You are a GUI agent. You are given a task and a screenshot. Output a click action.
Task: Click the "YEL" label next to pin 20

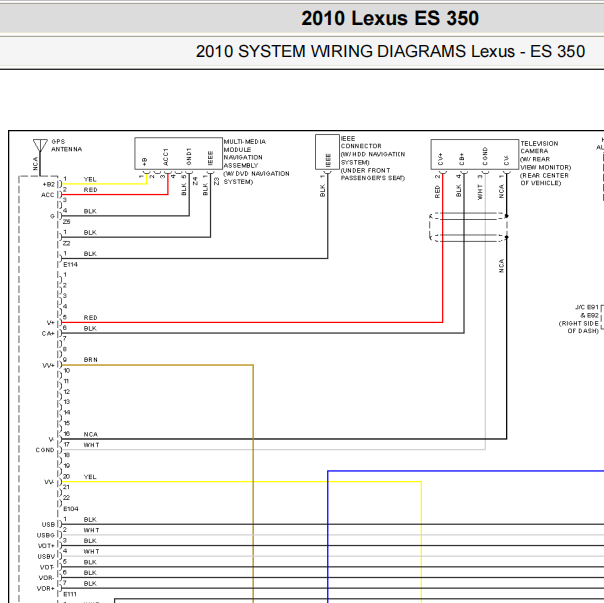(x=90, y=477)
